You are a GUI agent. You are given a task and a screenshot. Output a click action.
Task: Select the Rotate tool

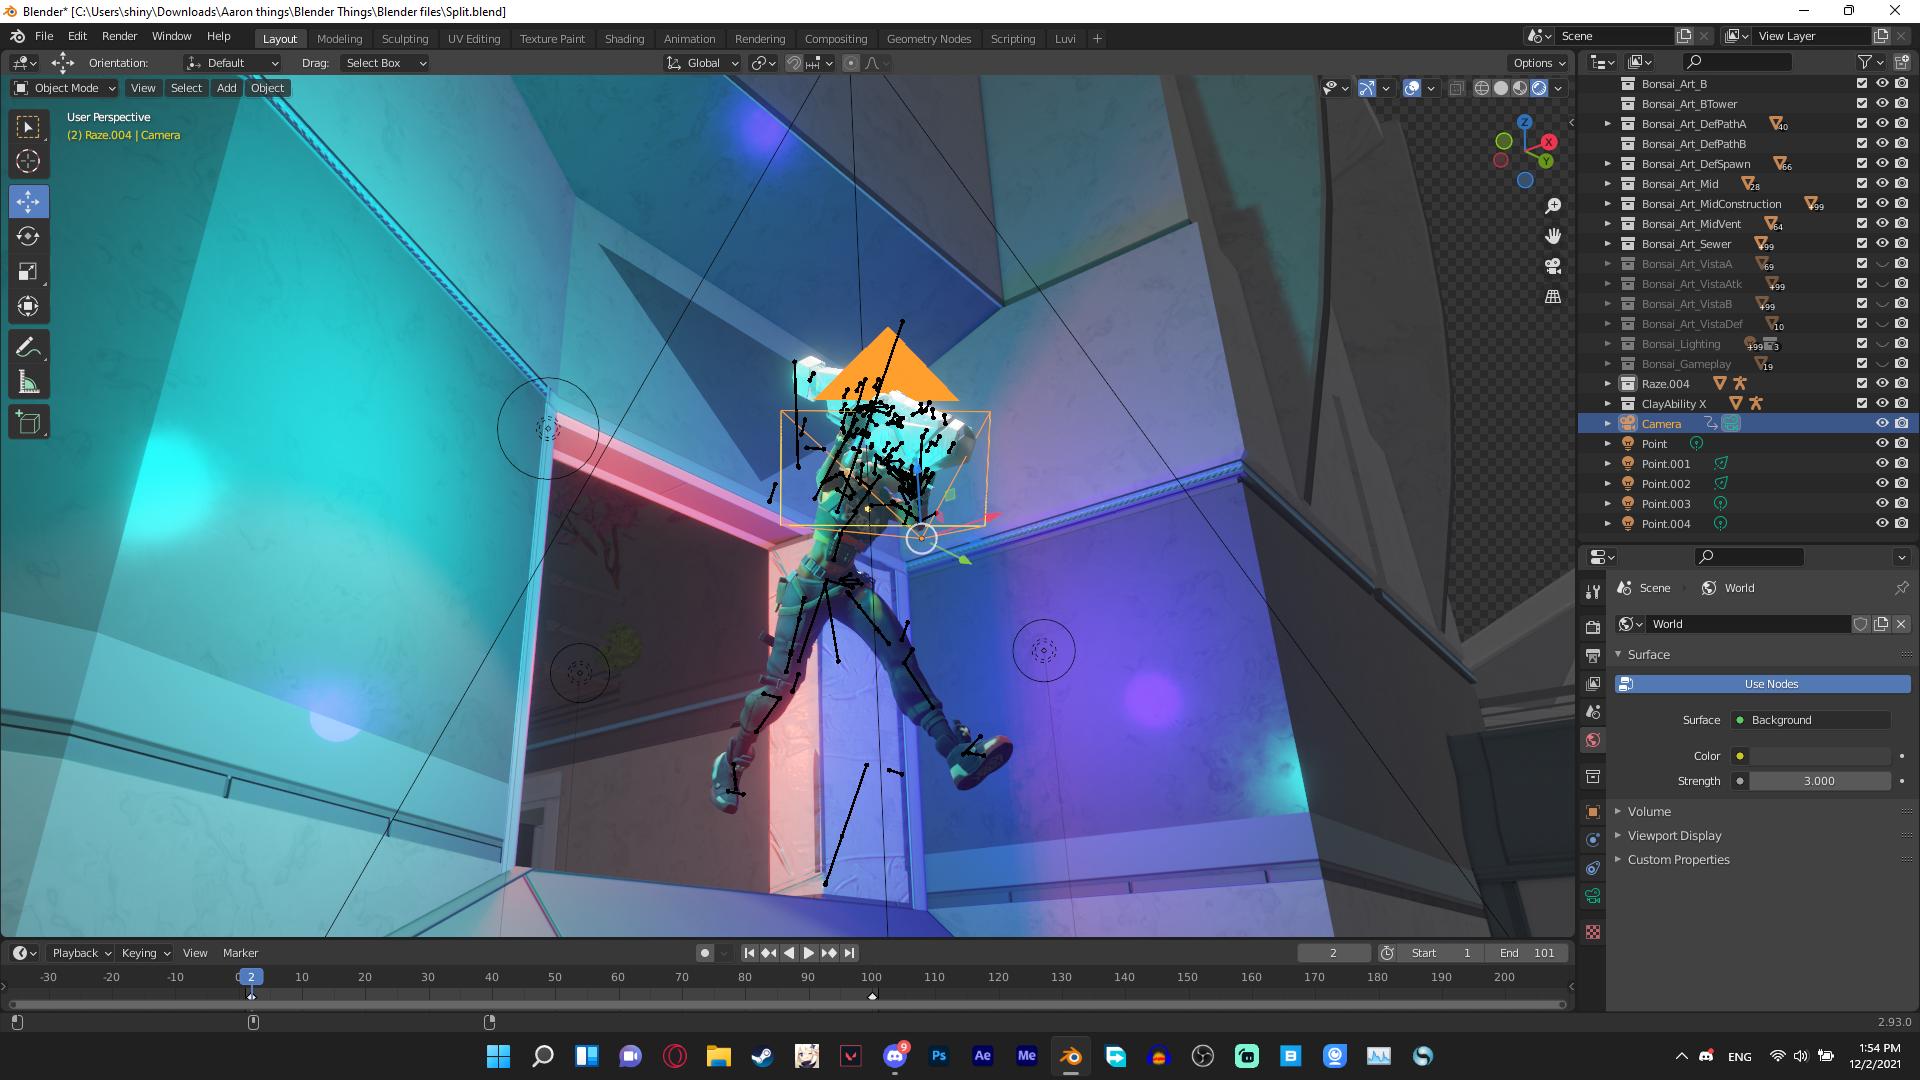pyautogui.click(x=29, y=237)
